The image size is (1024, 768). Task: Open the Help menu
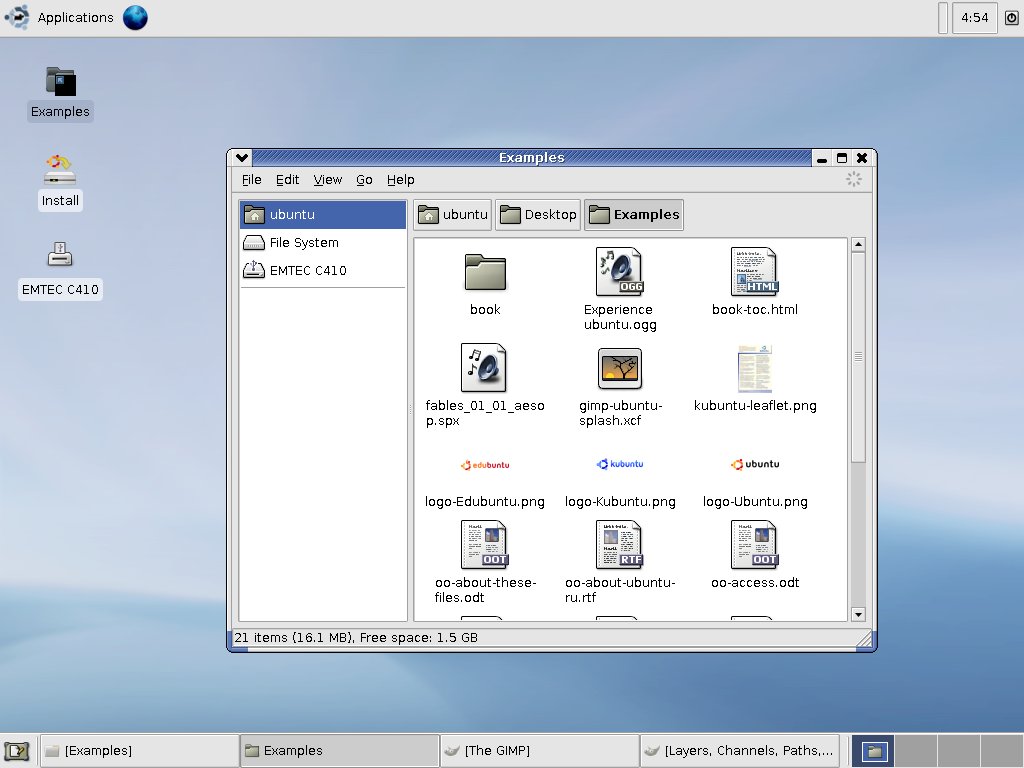point(400,180)
